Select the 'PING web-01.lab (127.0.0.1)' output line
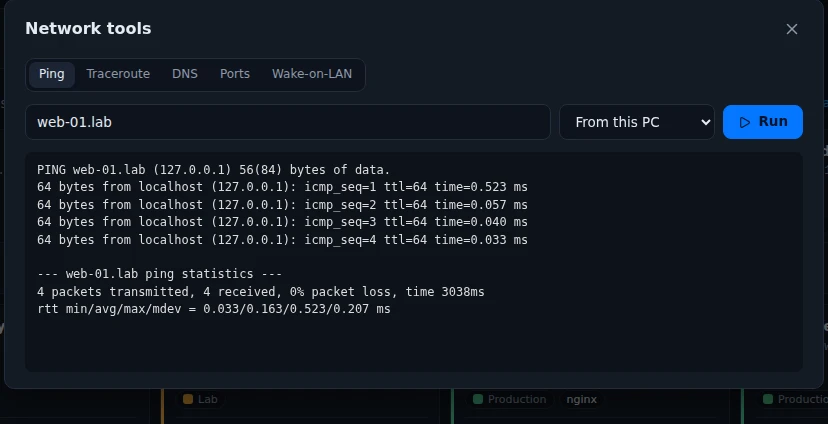Image resolution: width=828 pixels, height=424 pixels. click(213, 170)
